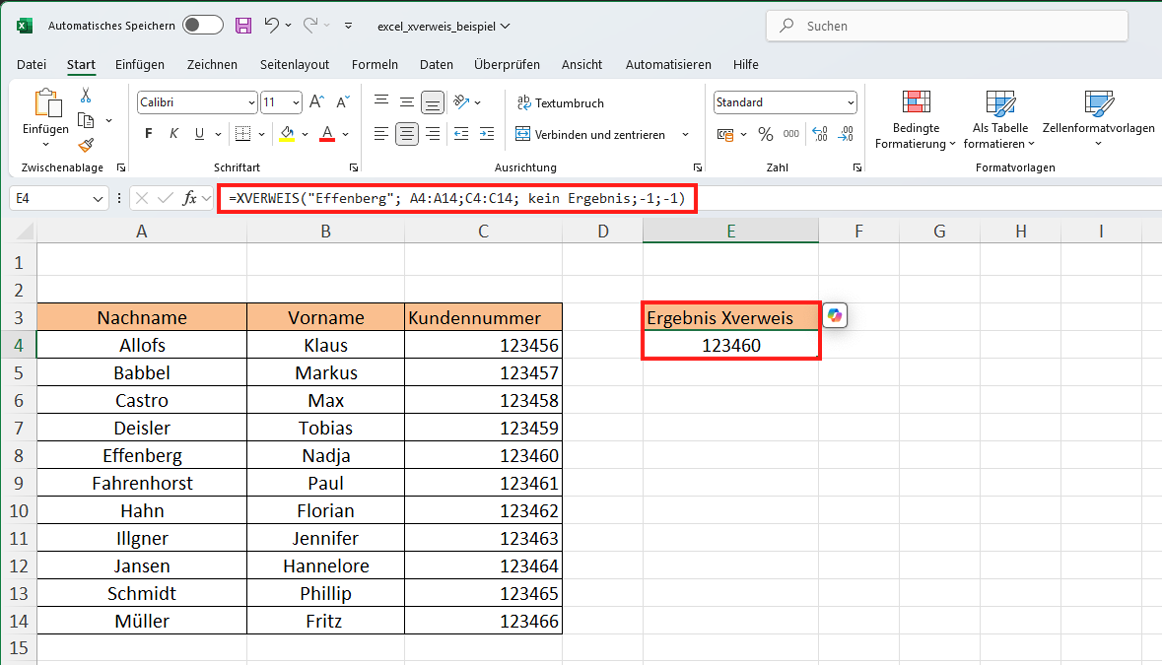The height and width of the screenshot is (665, 1162).
Task: Align text left icon
Action: 381,134
